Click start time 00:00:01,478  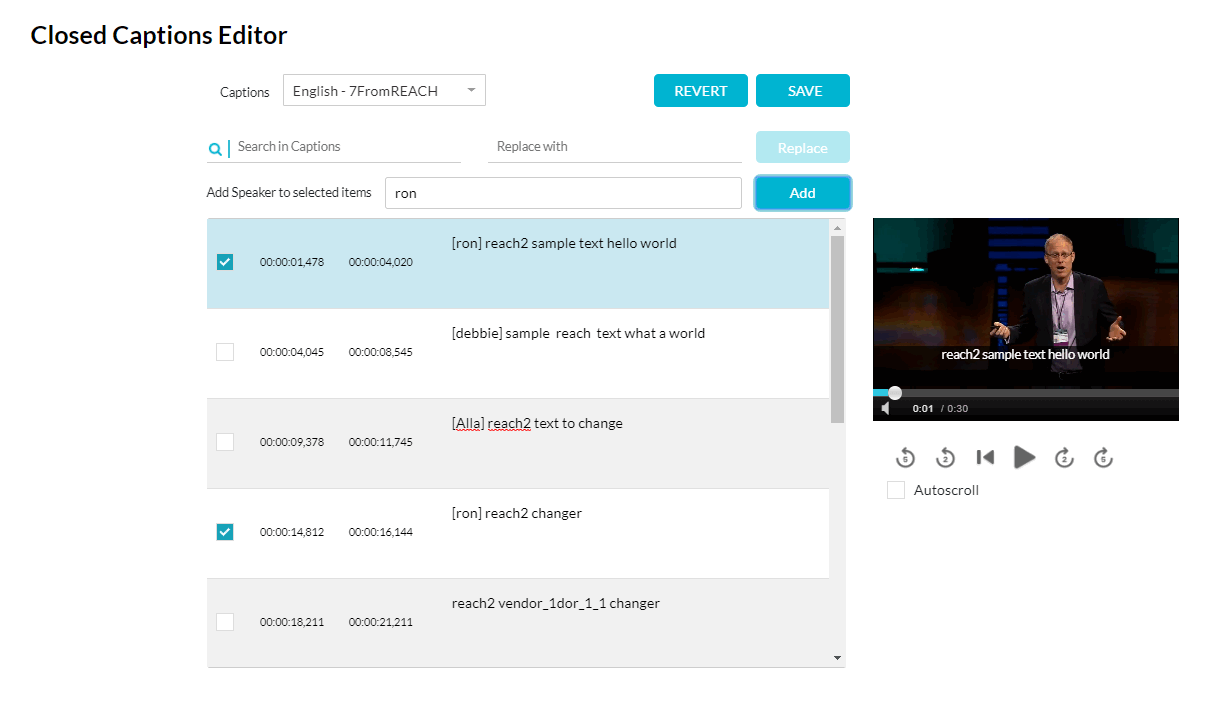click(x=292, y=262)
